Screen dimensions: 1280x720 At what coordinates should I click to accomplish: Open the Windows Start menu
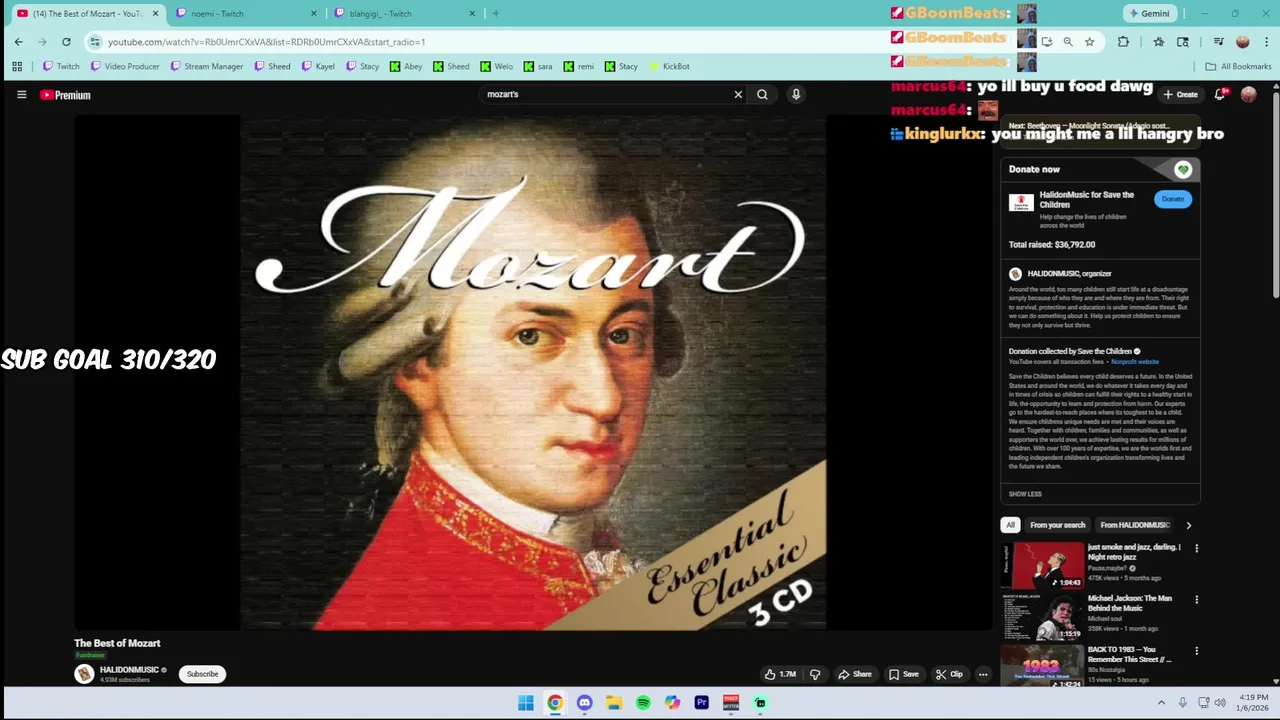[525, 703]
